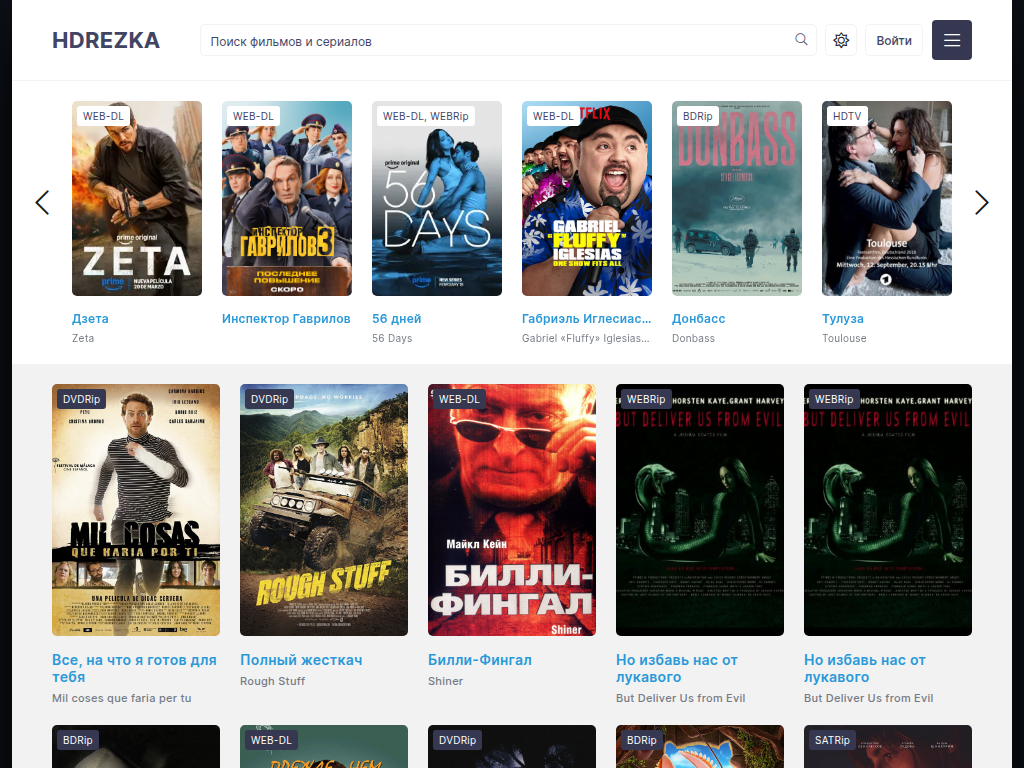Click Инспектор Гаврилов title link
Viewport: 1024px width, 768px height.
point(286,319)
